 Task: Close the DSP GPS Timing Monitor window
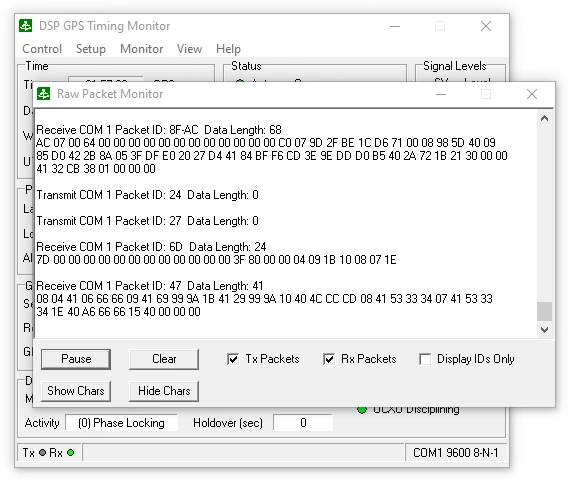click(x=486, y=26)
